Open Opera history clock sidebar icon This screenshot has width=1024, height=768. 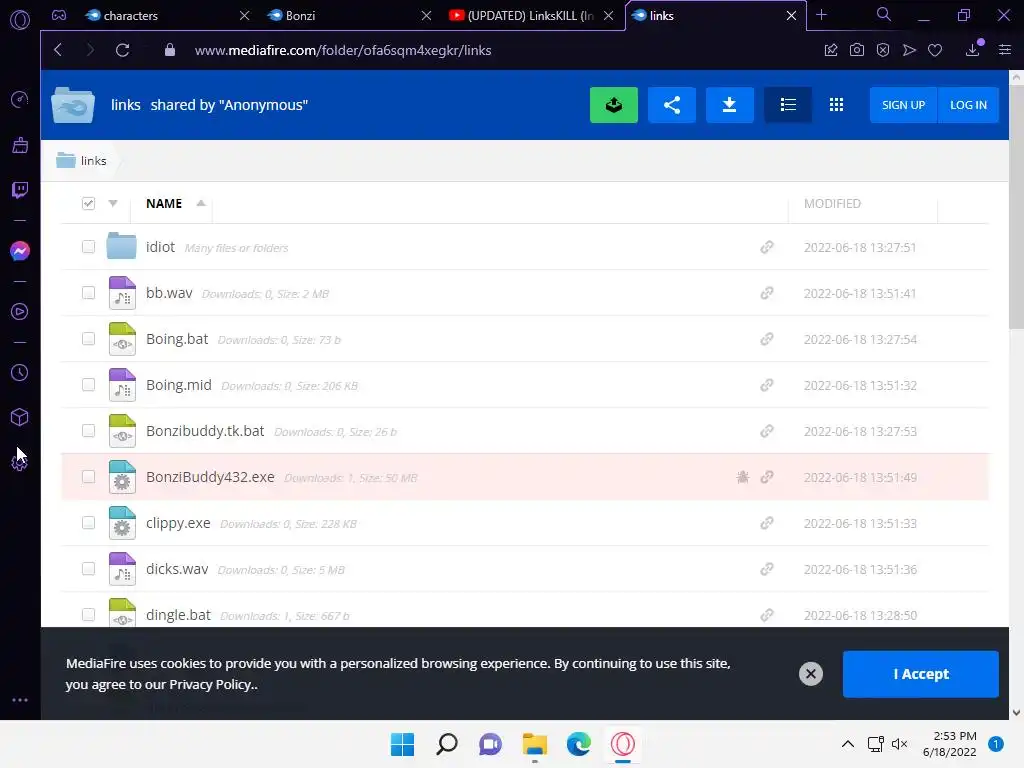(20, 372)
